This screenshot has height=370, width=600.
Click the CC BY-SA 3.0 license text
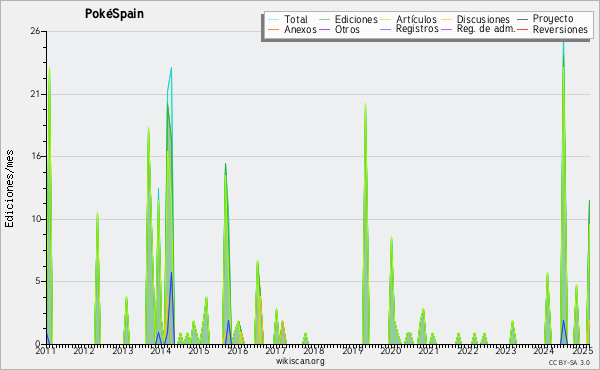[569, 362]
